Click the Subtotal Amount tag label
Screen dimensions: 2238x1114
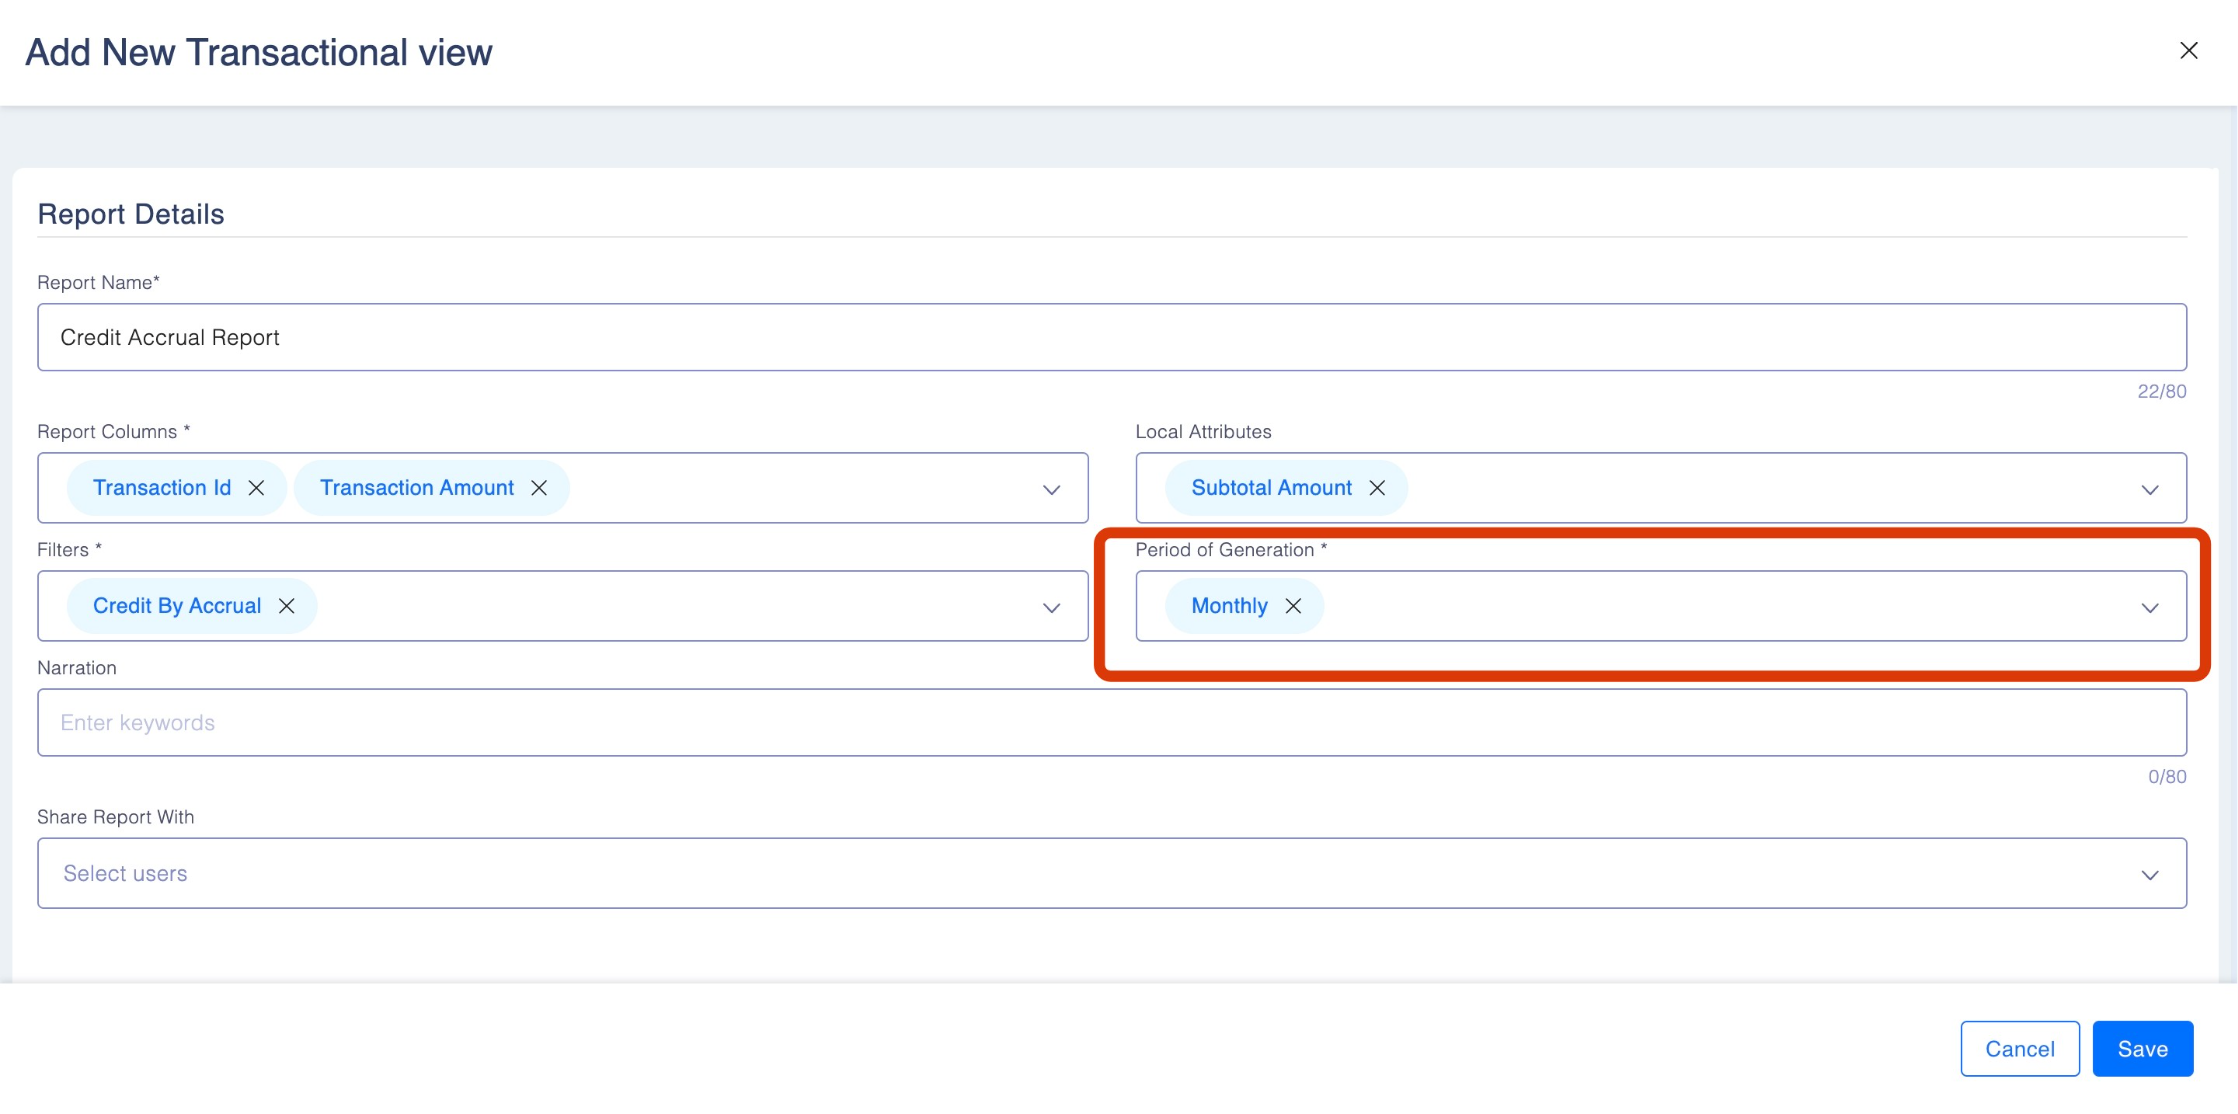pos(1270,488)
